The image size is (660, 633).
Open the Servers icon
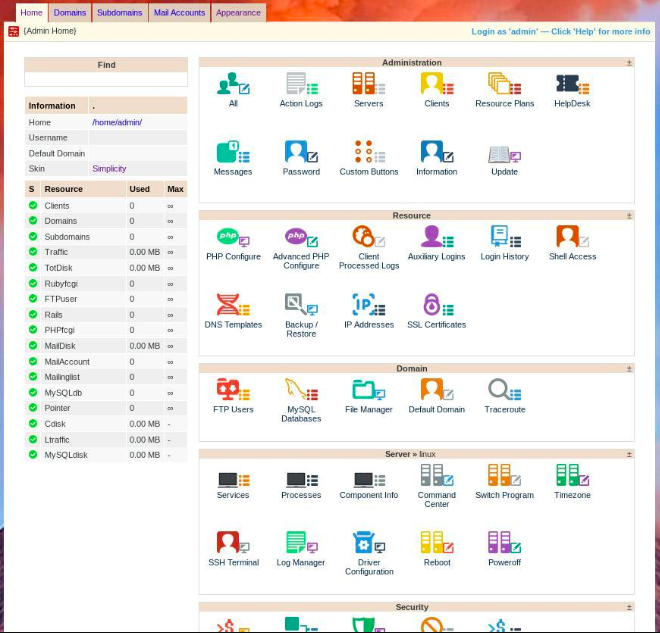coord(369,84)
